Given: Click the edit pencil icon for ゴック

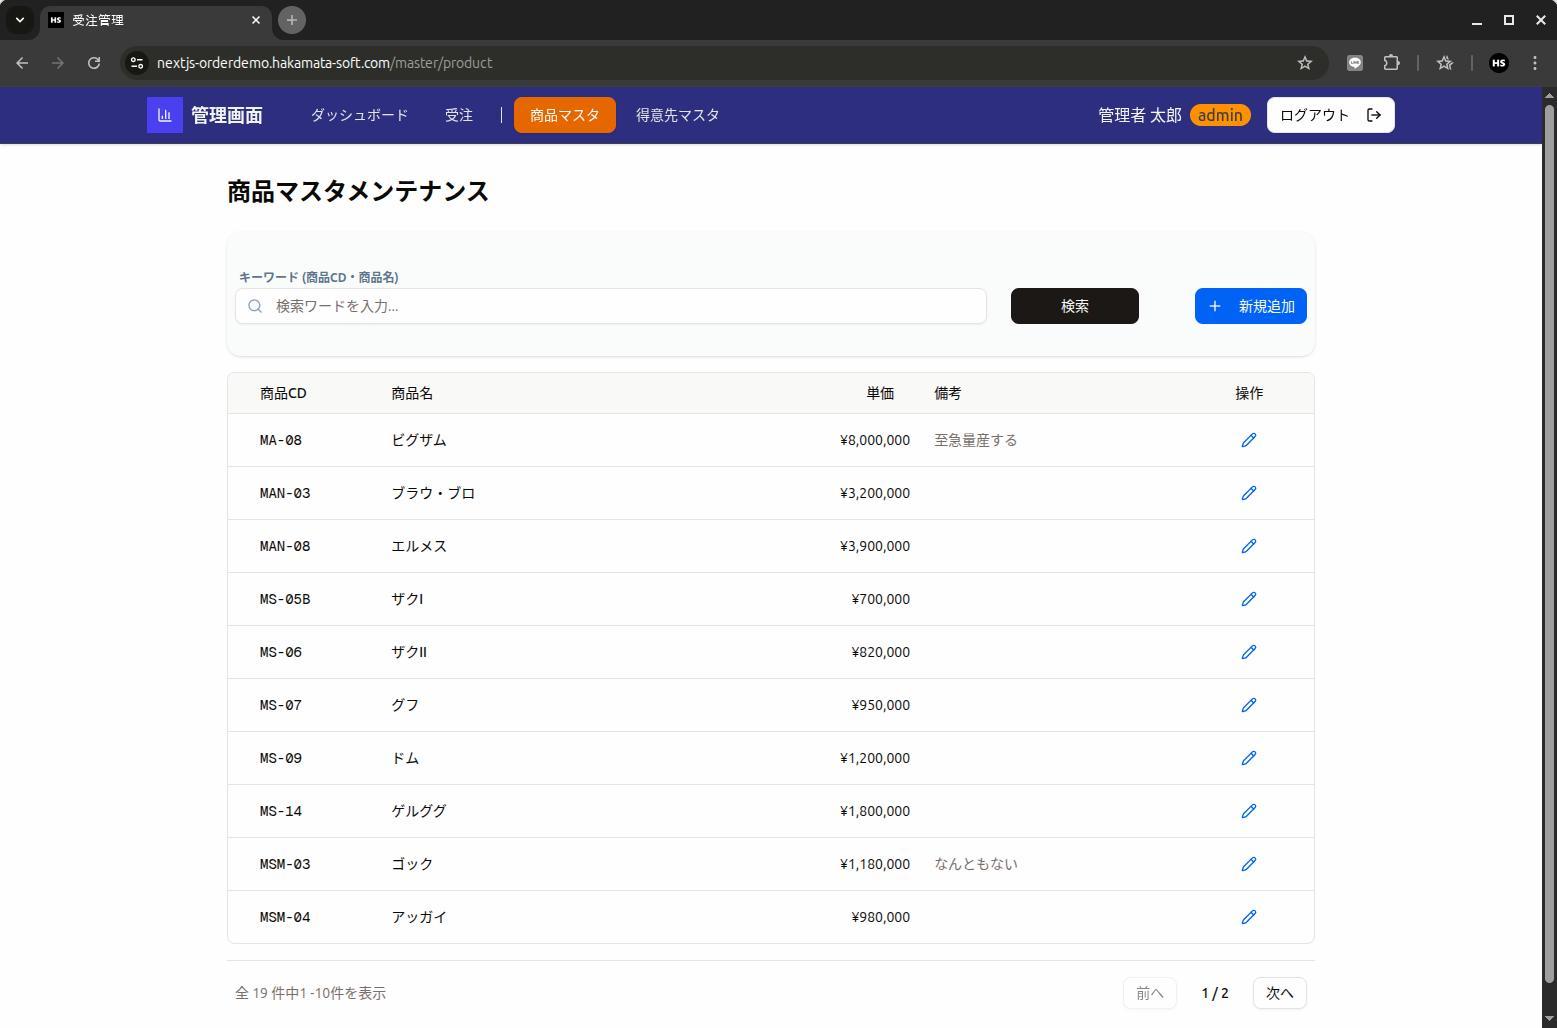Looking at the screenshot, I should pos(1248,864).
